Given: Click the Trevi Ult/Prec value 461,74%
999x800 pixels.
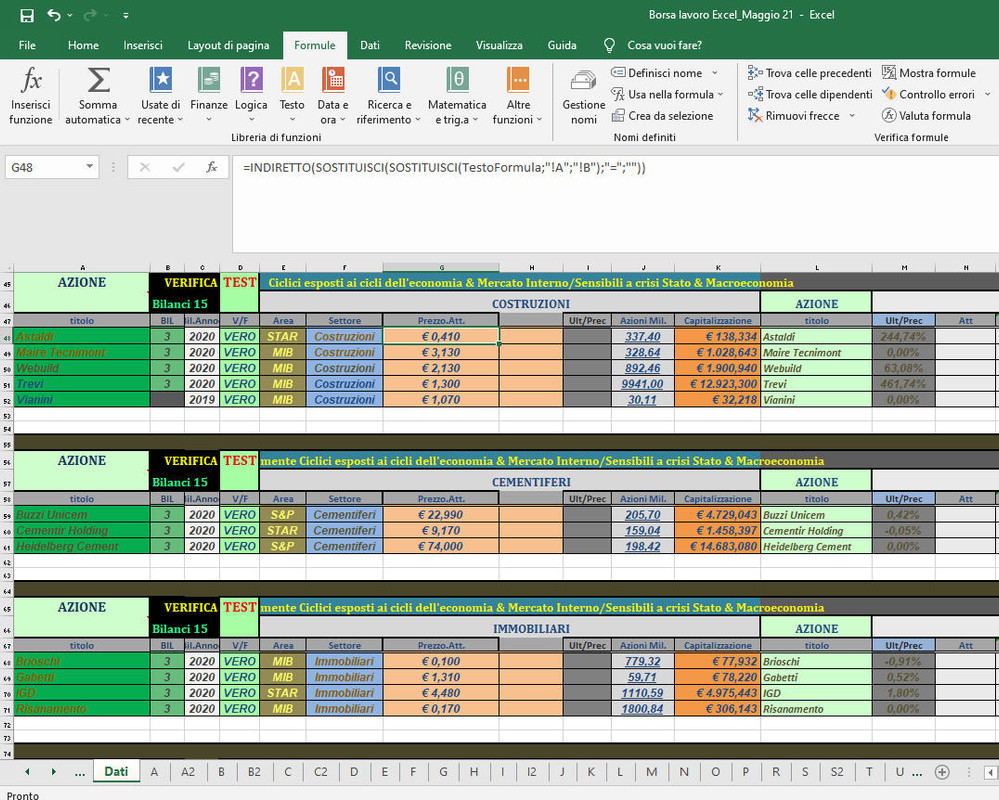Looking at the screenshot, I should coord(903,384).
